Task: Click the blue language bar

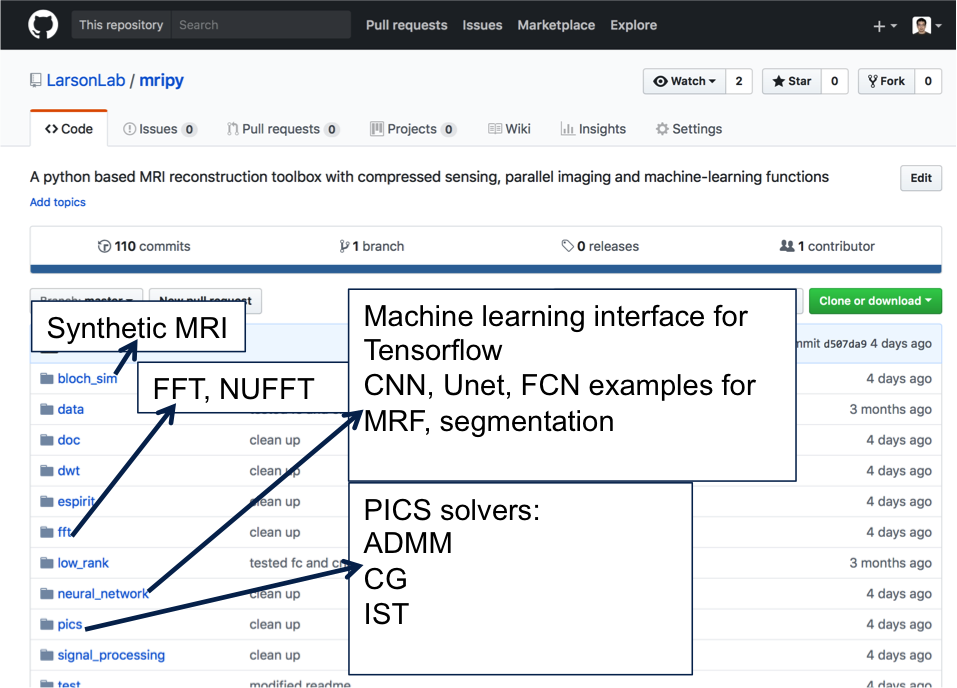Action: point(485,268)
